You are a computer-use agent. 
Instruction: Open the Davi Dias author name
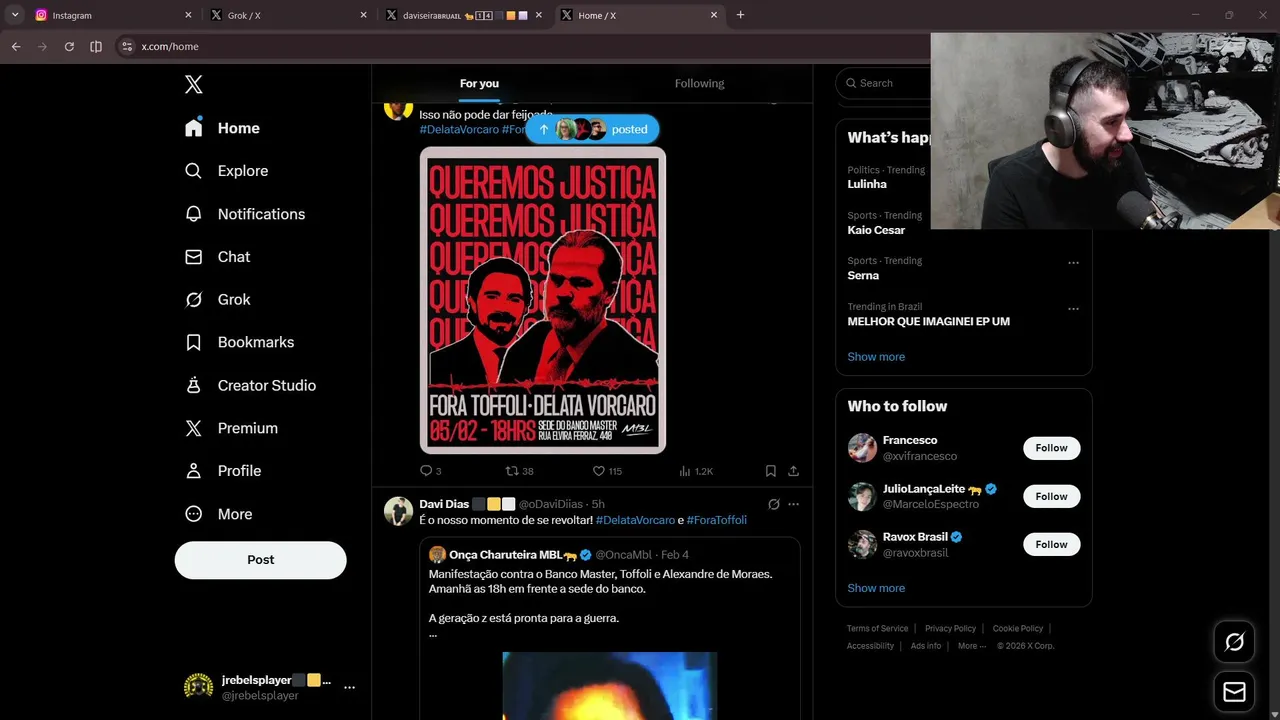444,504
